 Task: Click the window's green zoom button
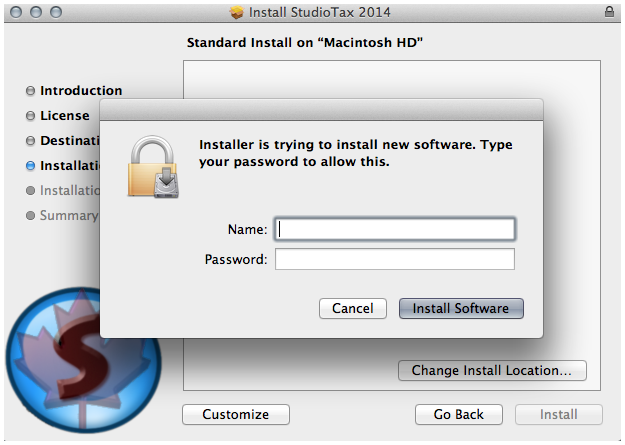coord(56,12)
